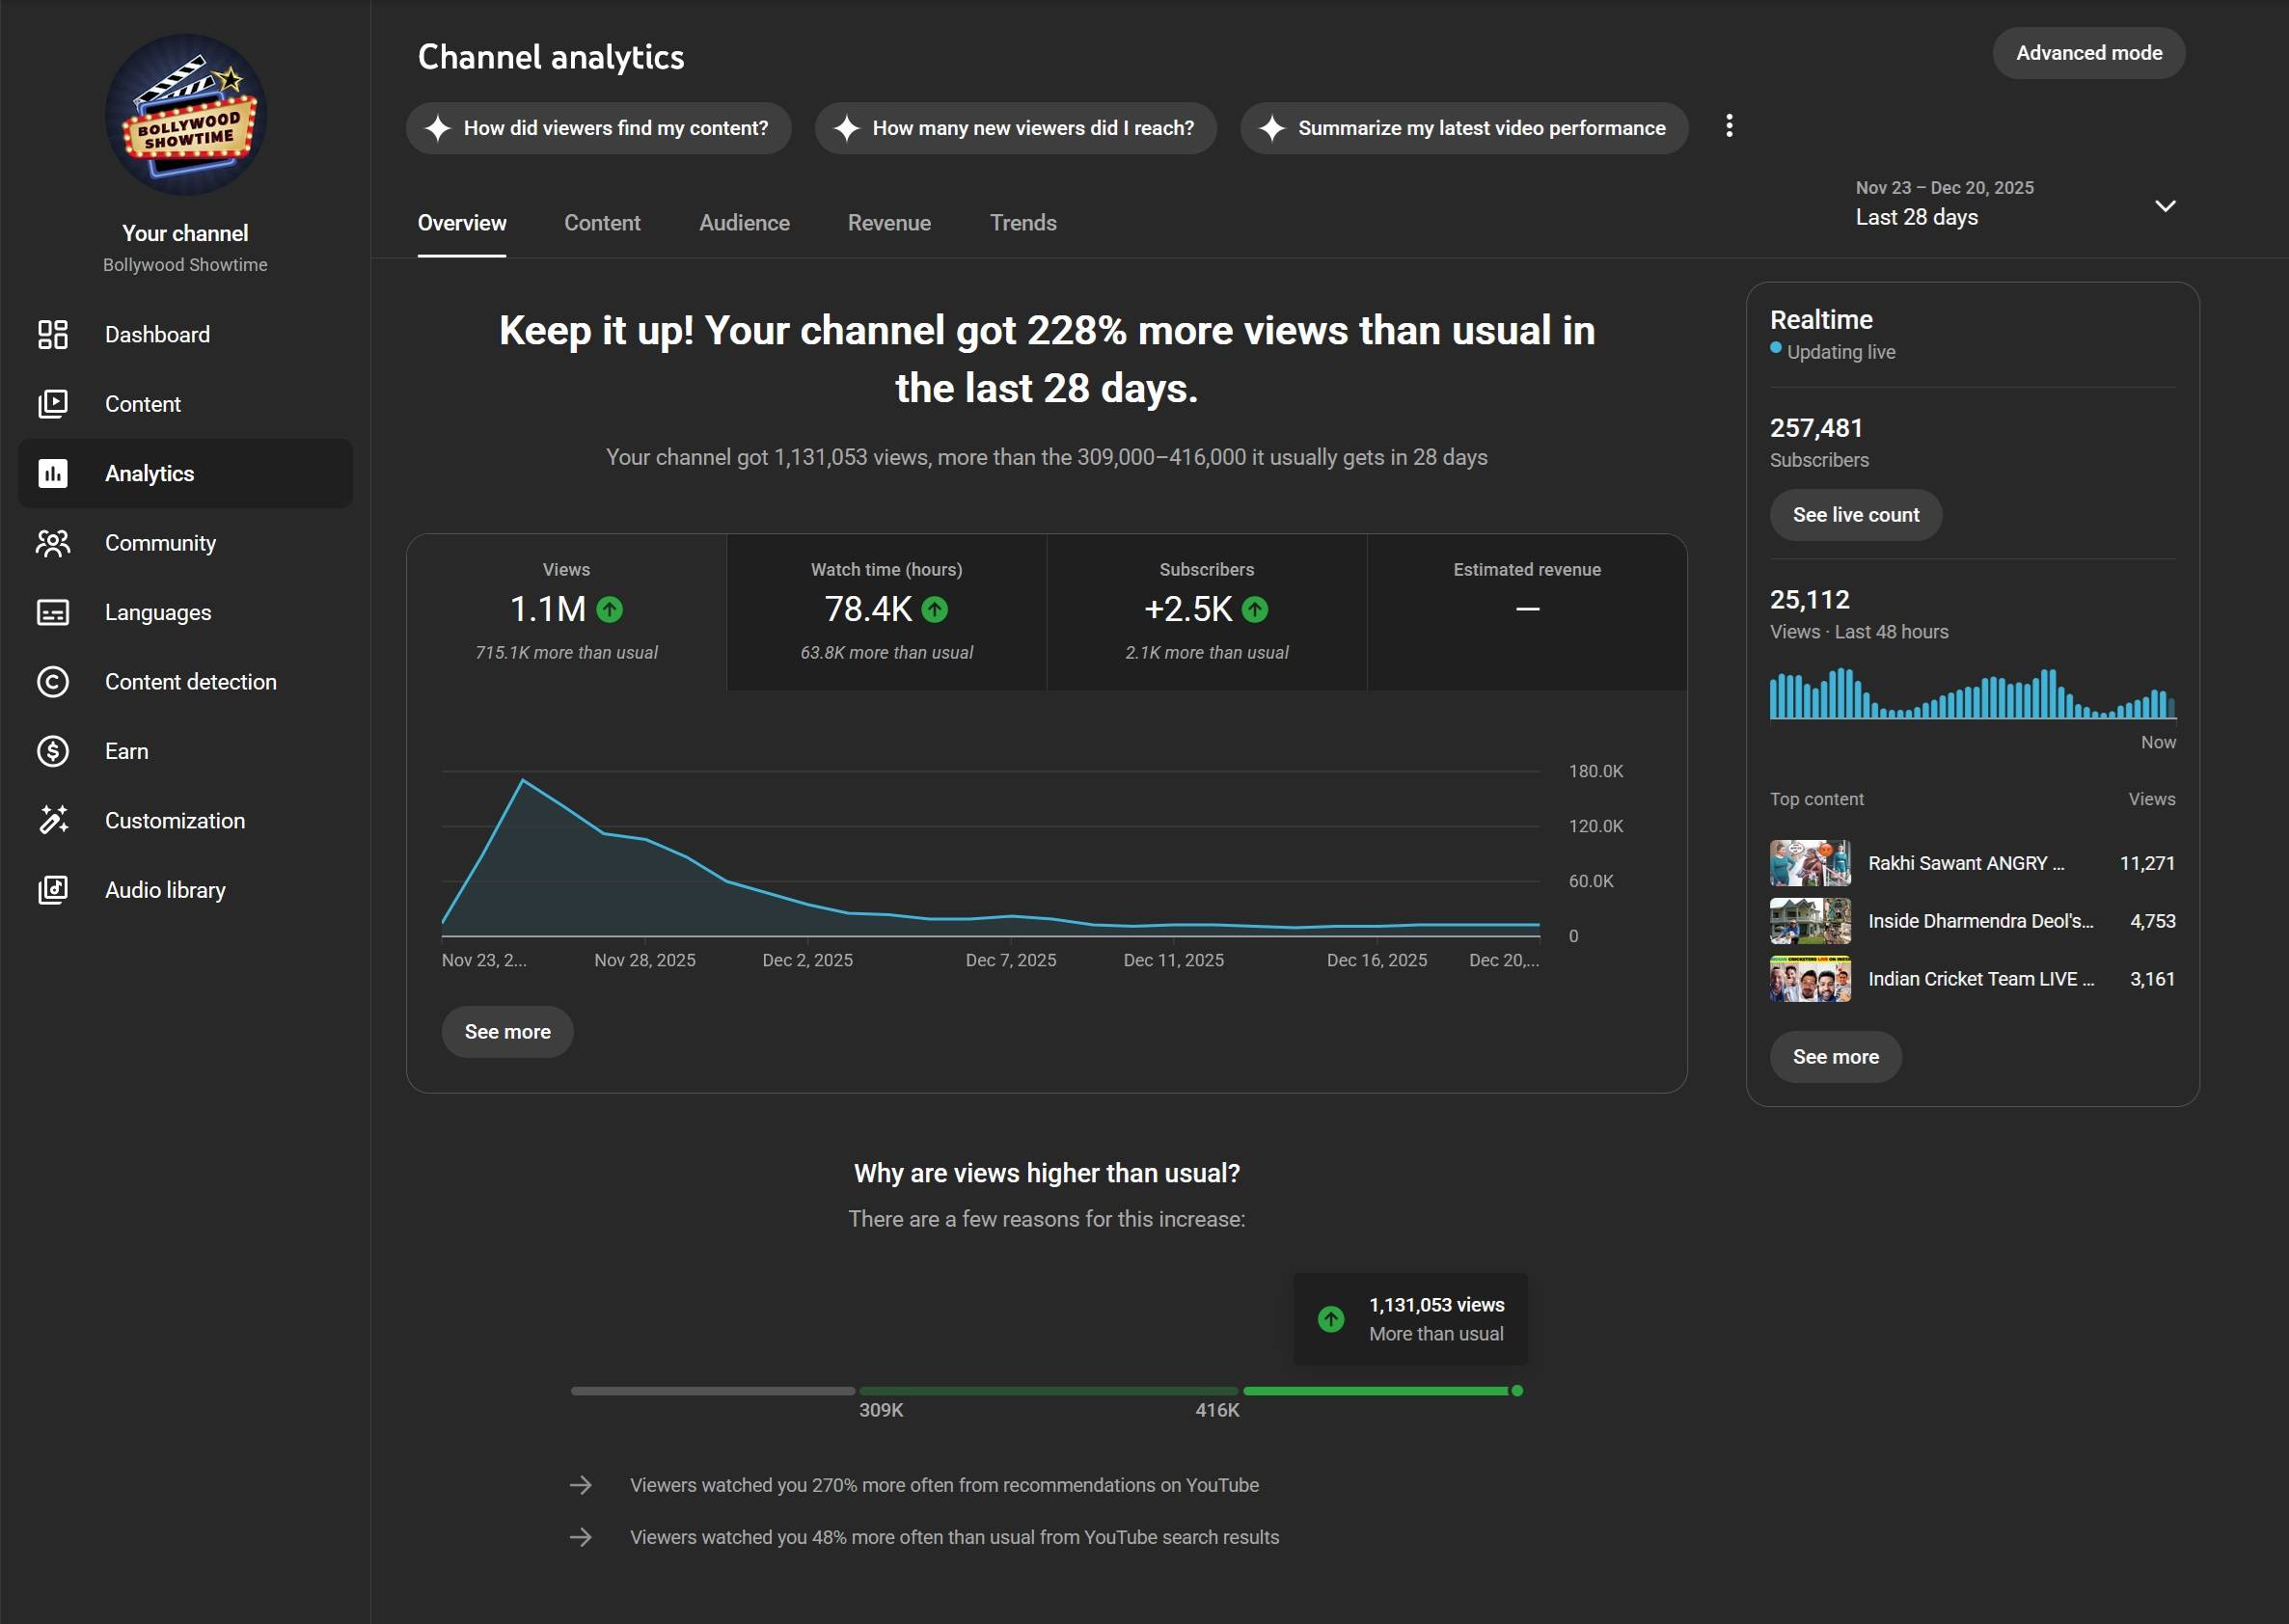Expand the Last 28 days date dropdown

(x=2164, y=206)
